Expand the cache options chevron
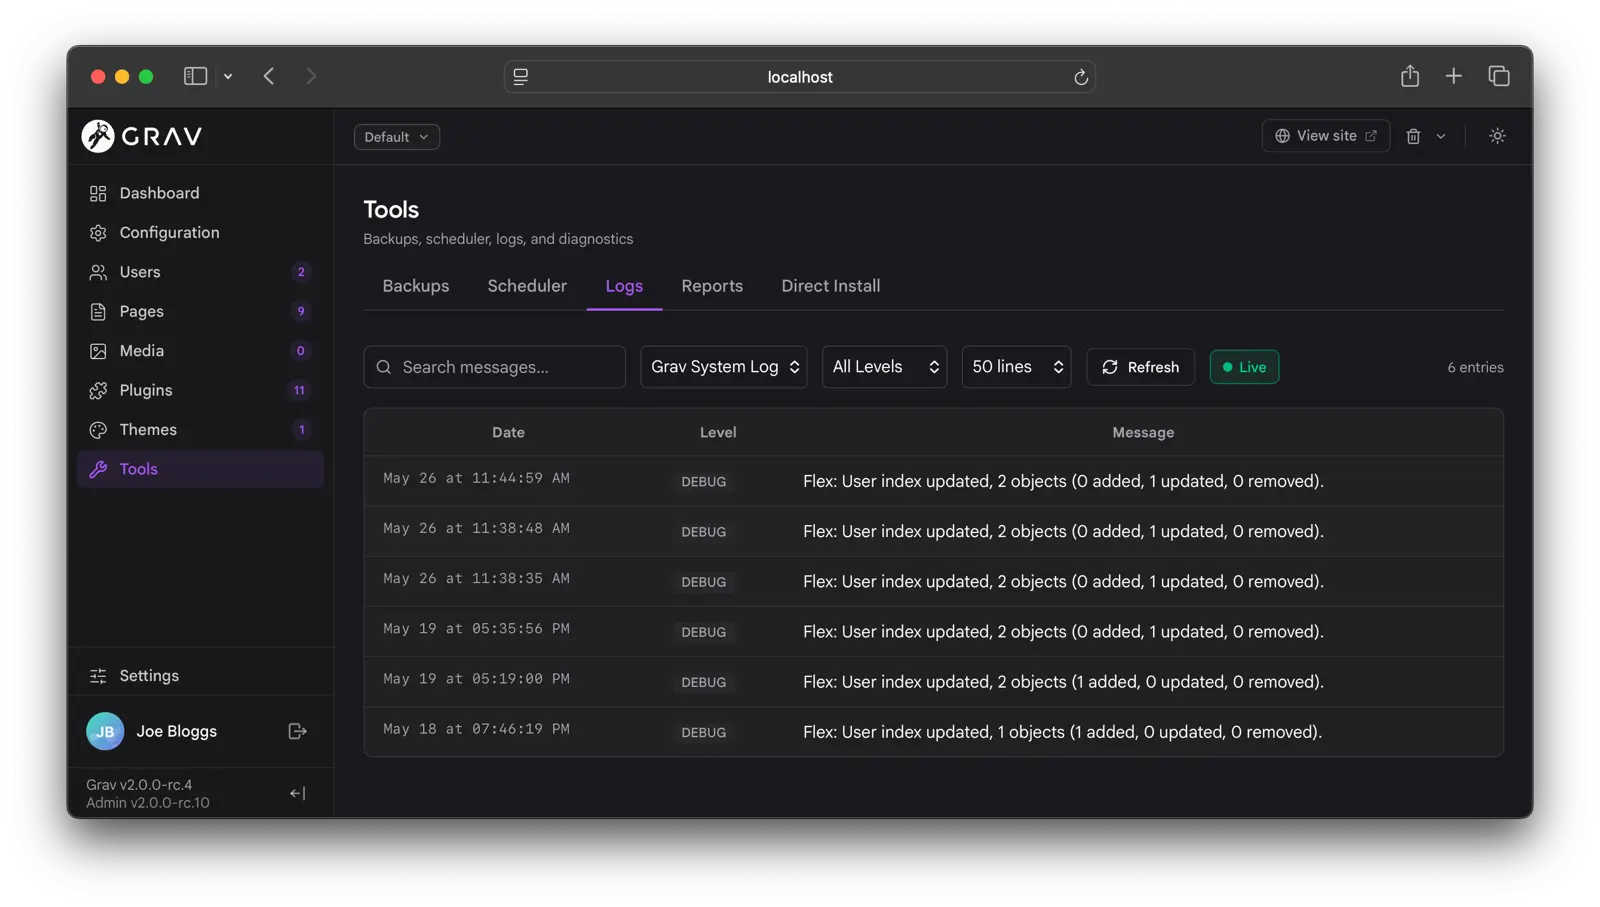The height and width of the screenshot is (907, 1600). [1441, 136]
